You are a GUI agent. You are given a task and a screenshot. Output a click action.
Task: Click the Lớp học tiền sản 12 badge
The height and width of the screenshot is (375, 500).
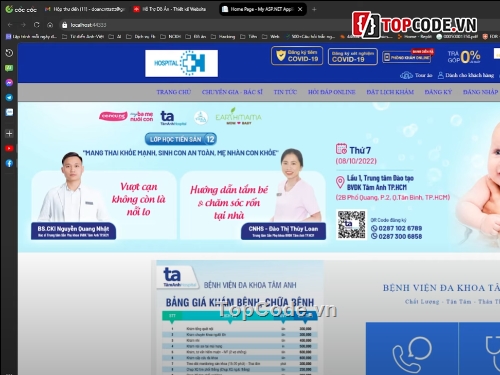click(181, 139)
